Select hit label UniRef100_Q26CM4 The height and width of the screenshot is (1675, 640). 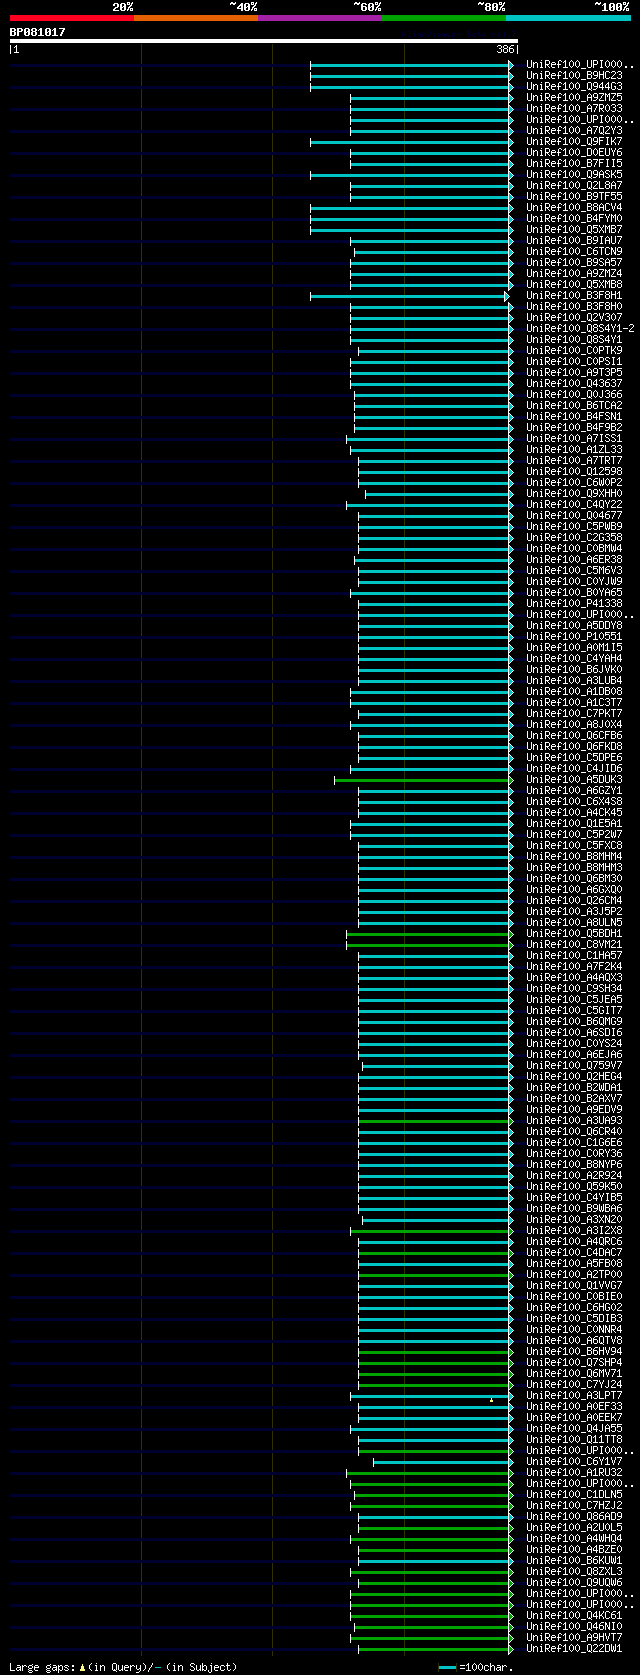[574, 900]
